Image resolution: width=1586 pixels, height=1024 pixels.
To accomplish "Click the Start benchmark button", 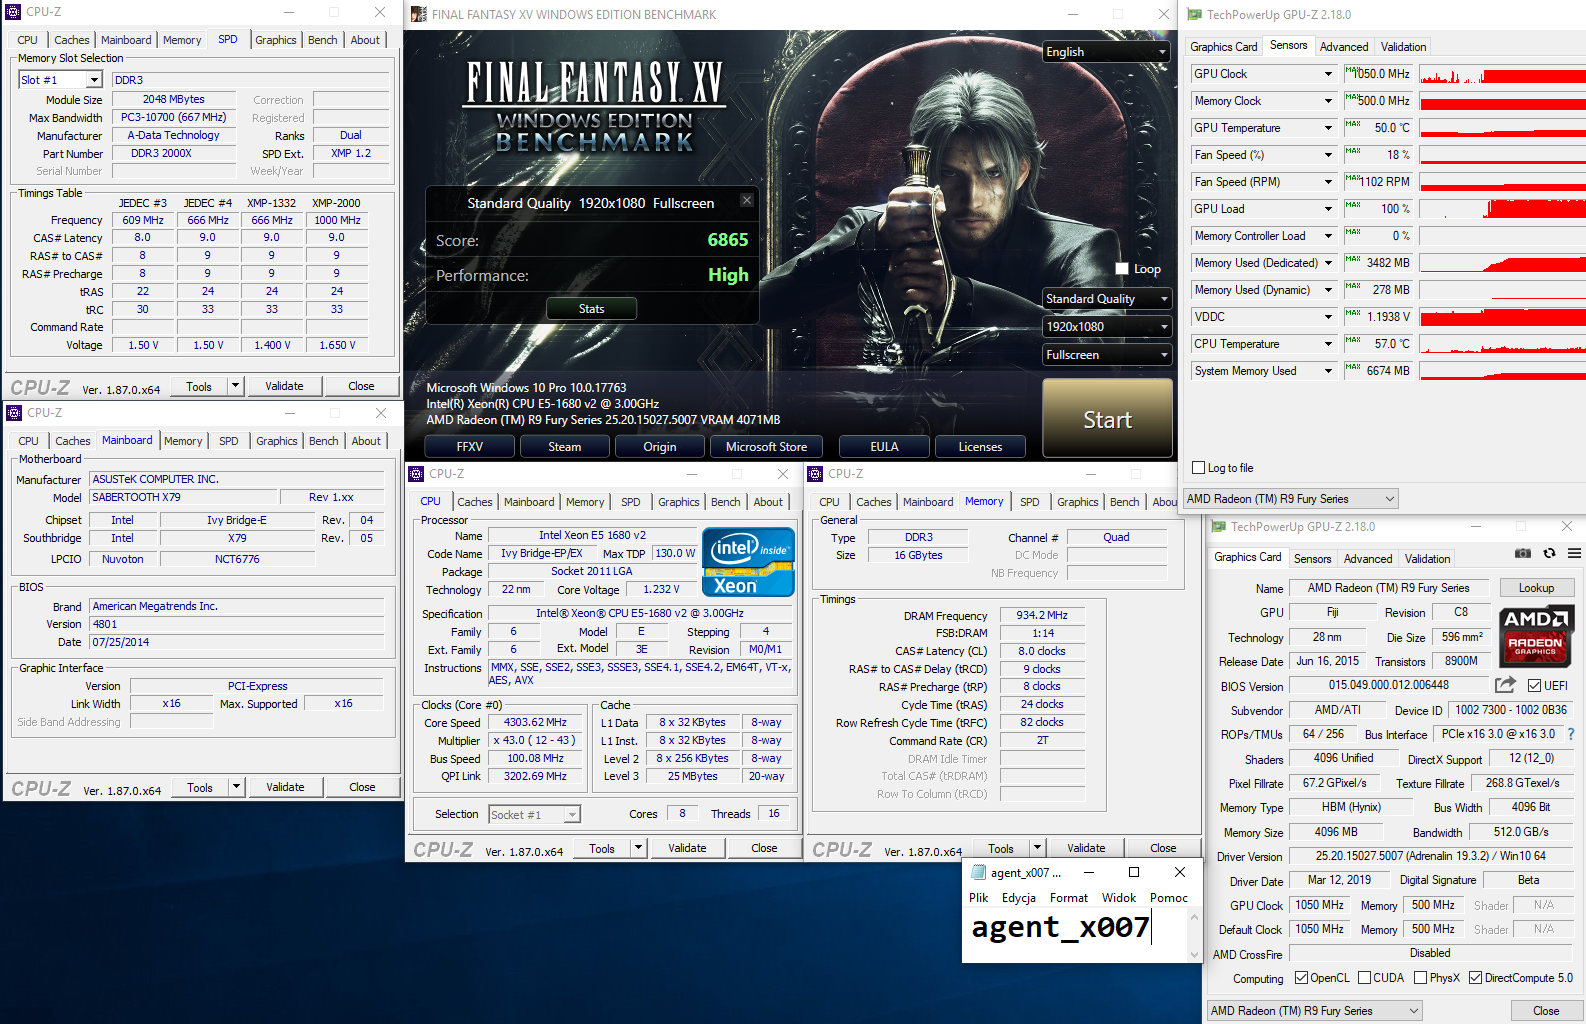I will [1107, 419].
